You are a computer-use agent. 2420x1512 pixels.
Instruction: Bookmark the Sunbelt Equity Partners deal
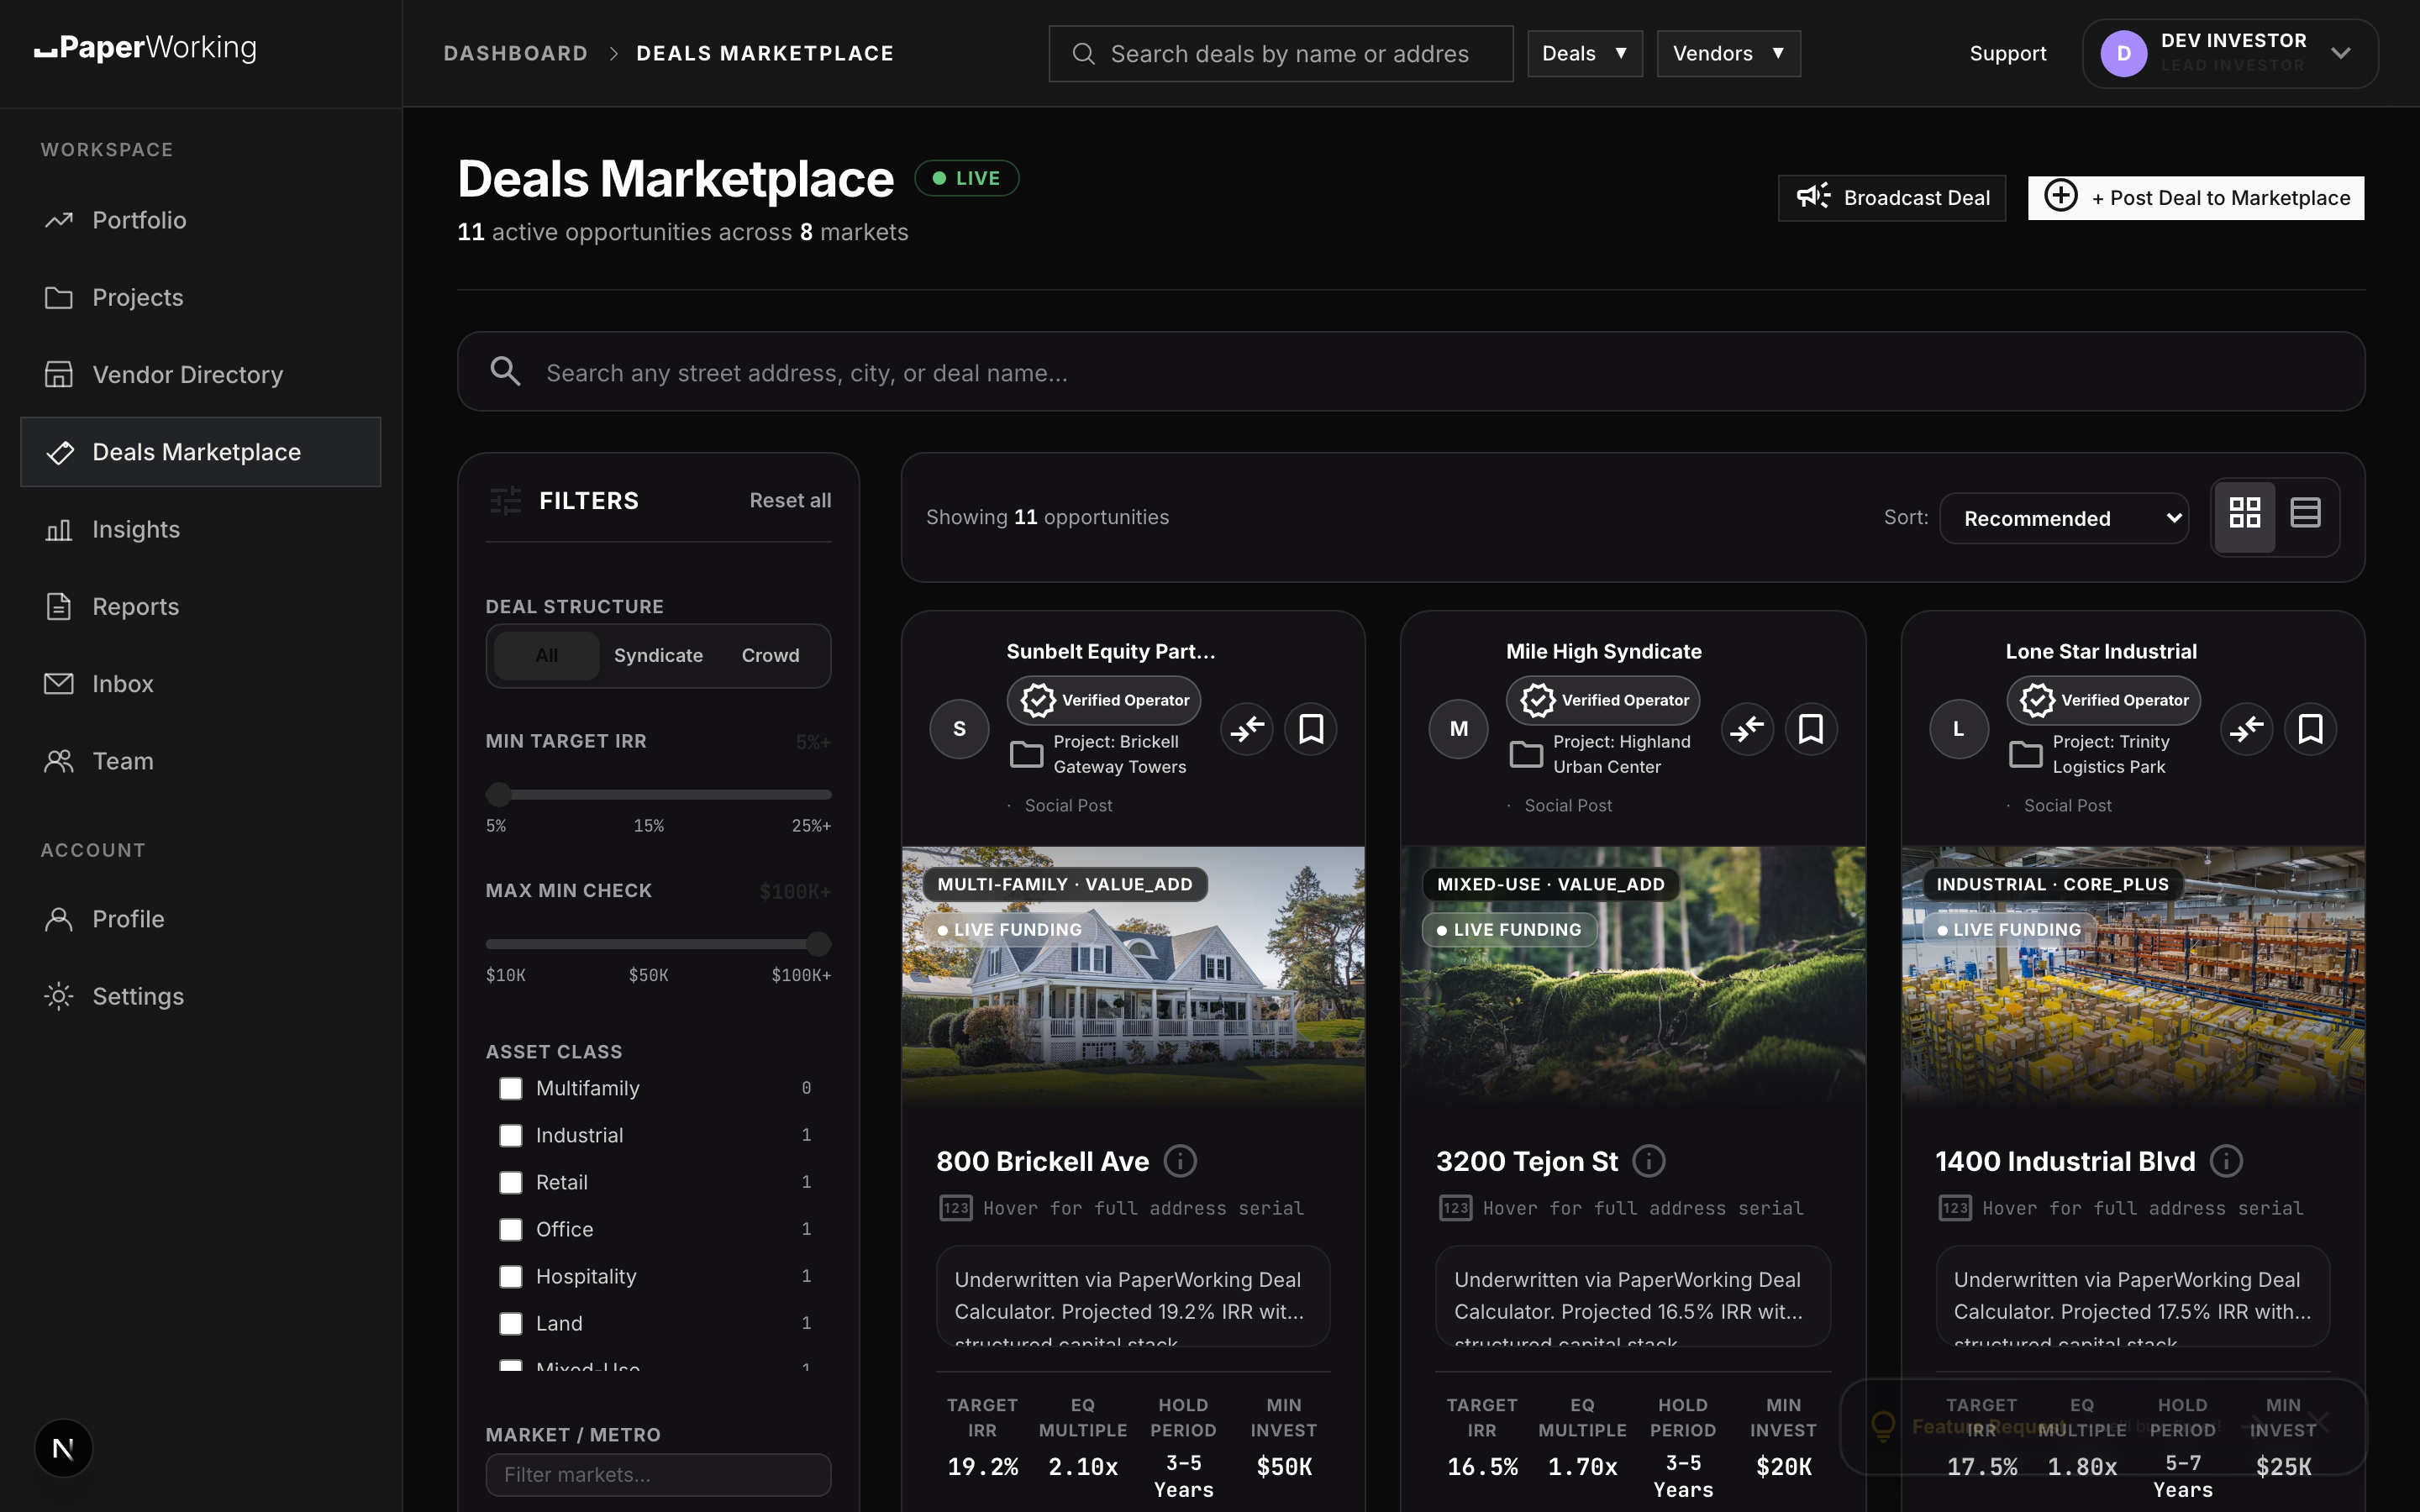click(x=1311, y=729)
